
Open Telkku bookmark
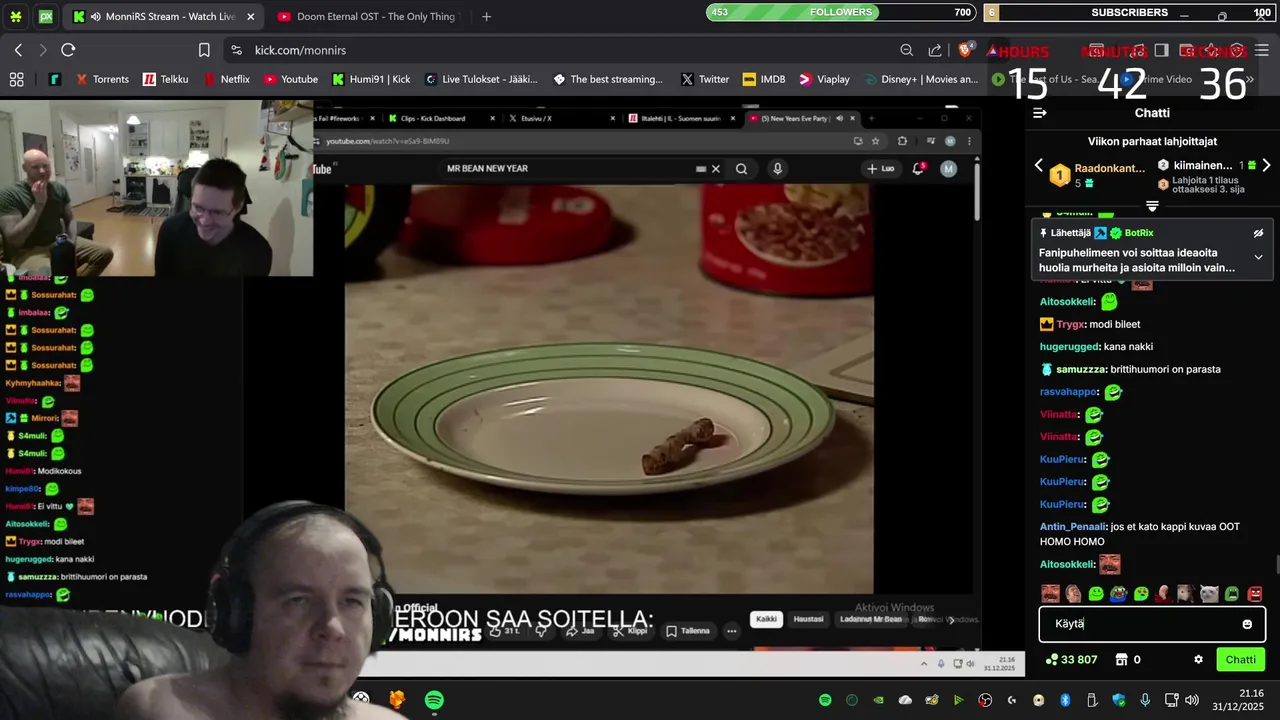click(165, 79)
